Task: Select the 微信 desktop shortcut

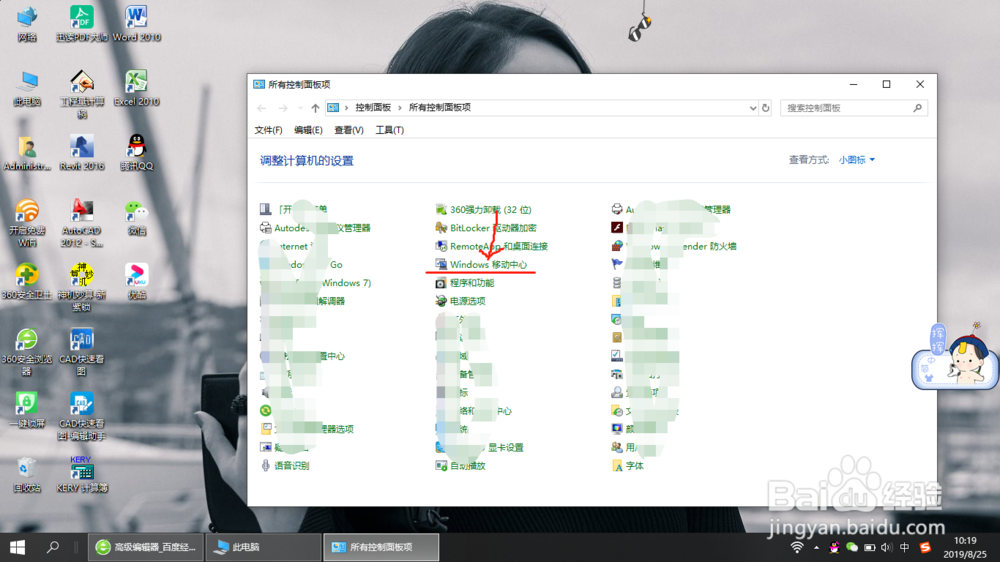Action: [x=136, y=217]
